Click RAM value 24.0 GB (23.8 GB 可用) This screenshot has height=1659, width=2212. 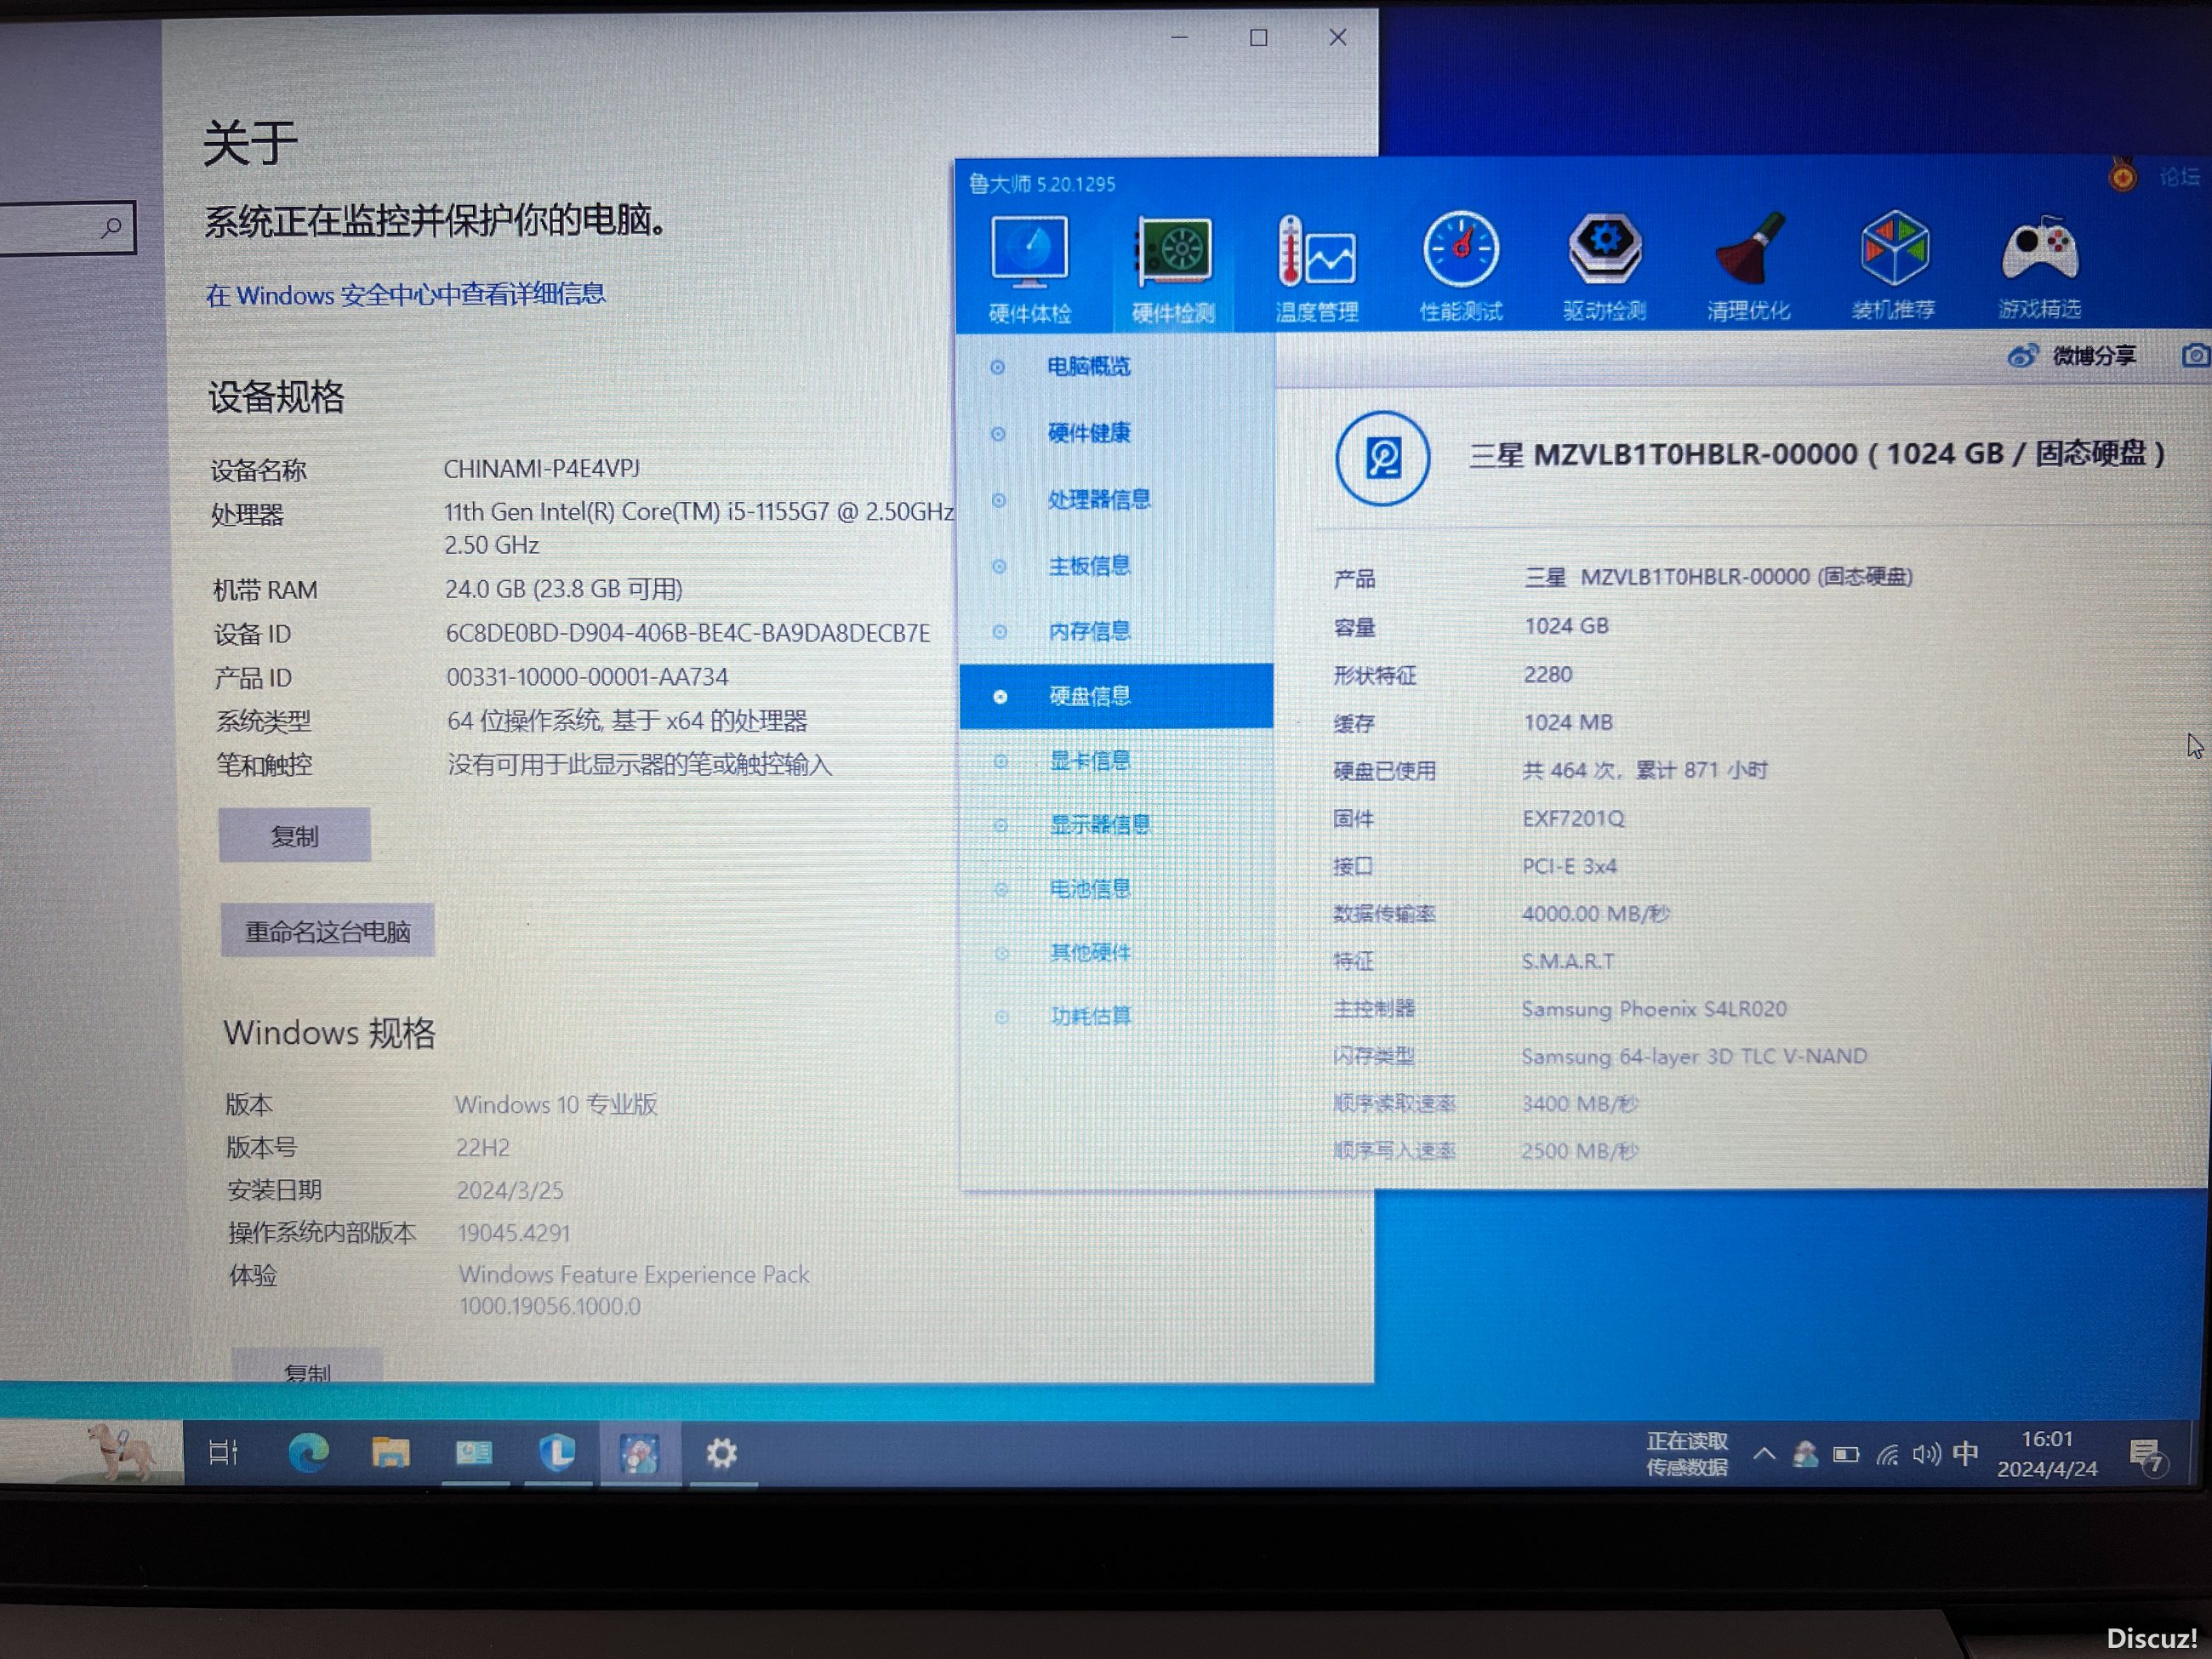564,589
